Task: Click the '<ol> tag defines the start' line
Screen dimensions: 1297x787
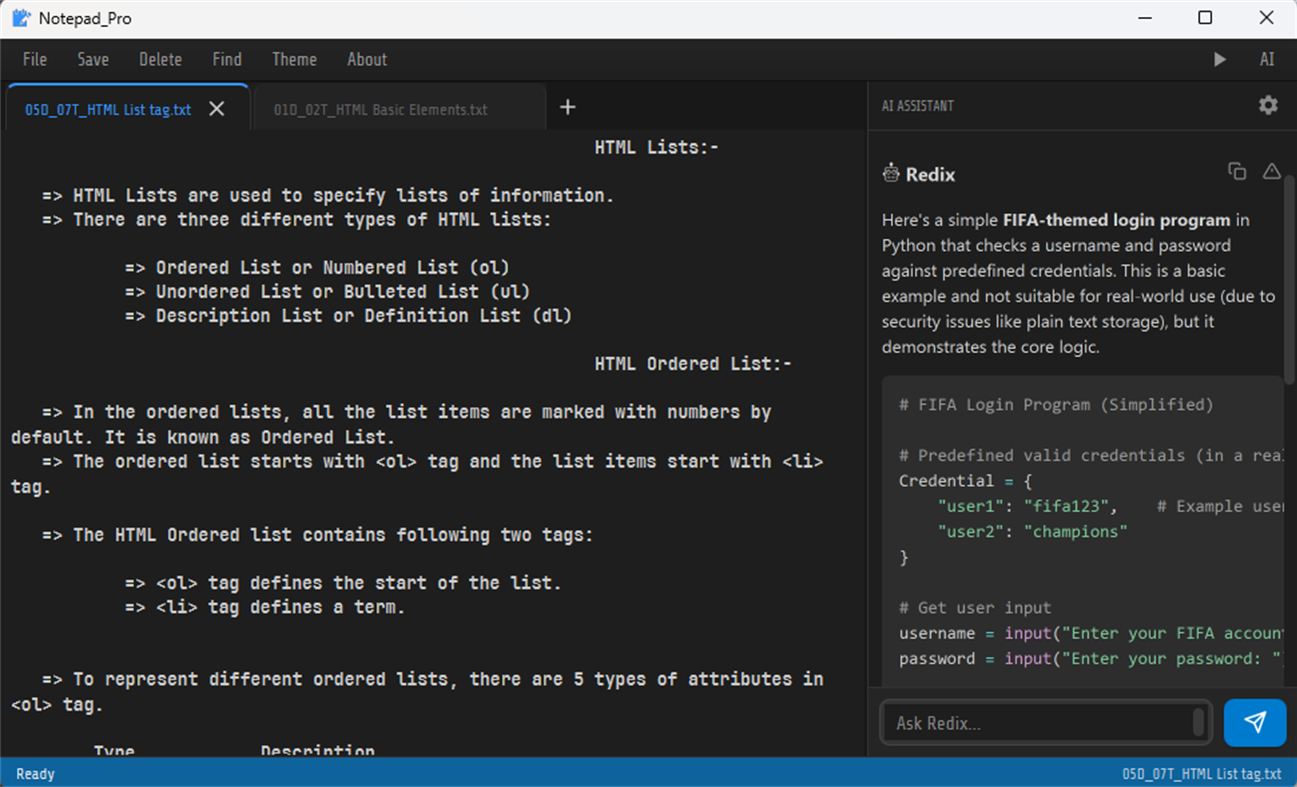Action: [x=343, y=583]
